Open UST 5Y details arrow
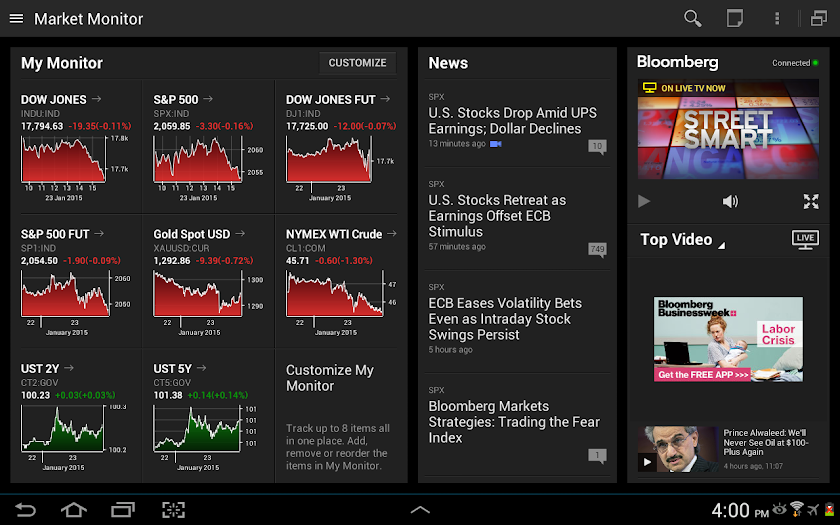Screen dimensions: 840x525 coord(201,368)
